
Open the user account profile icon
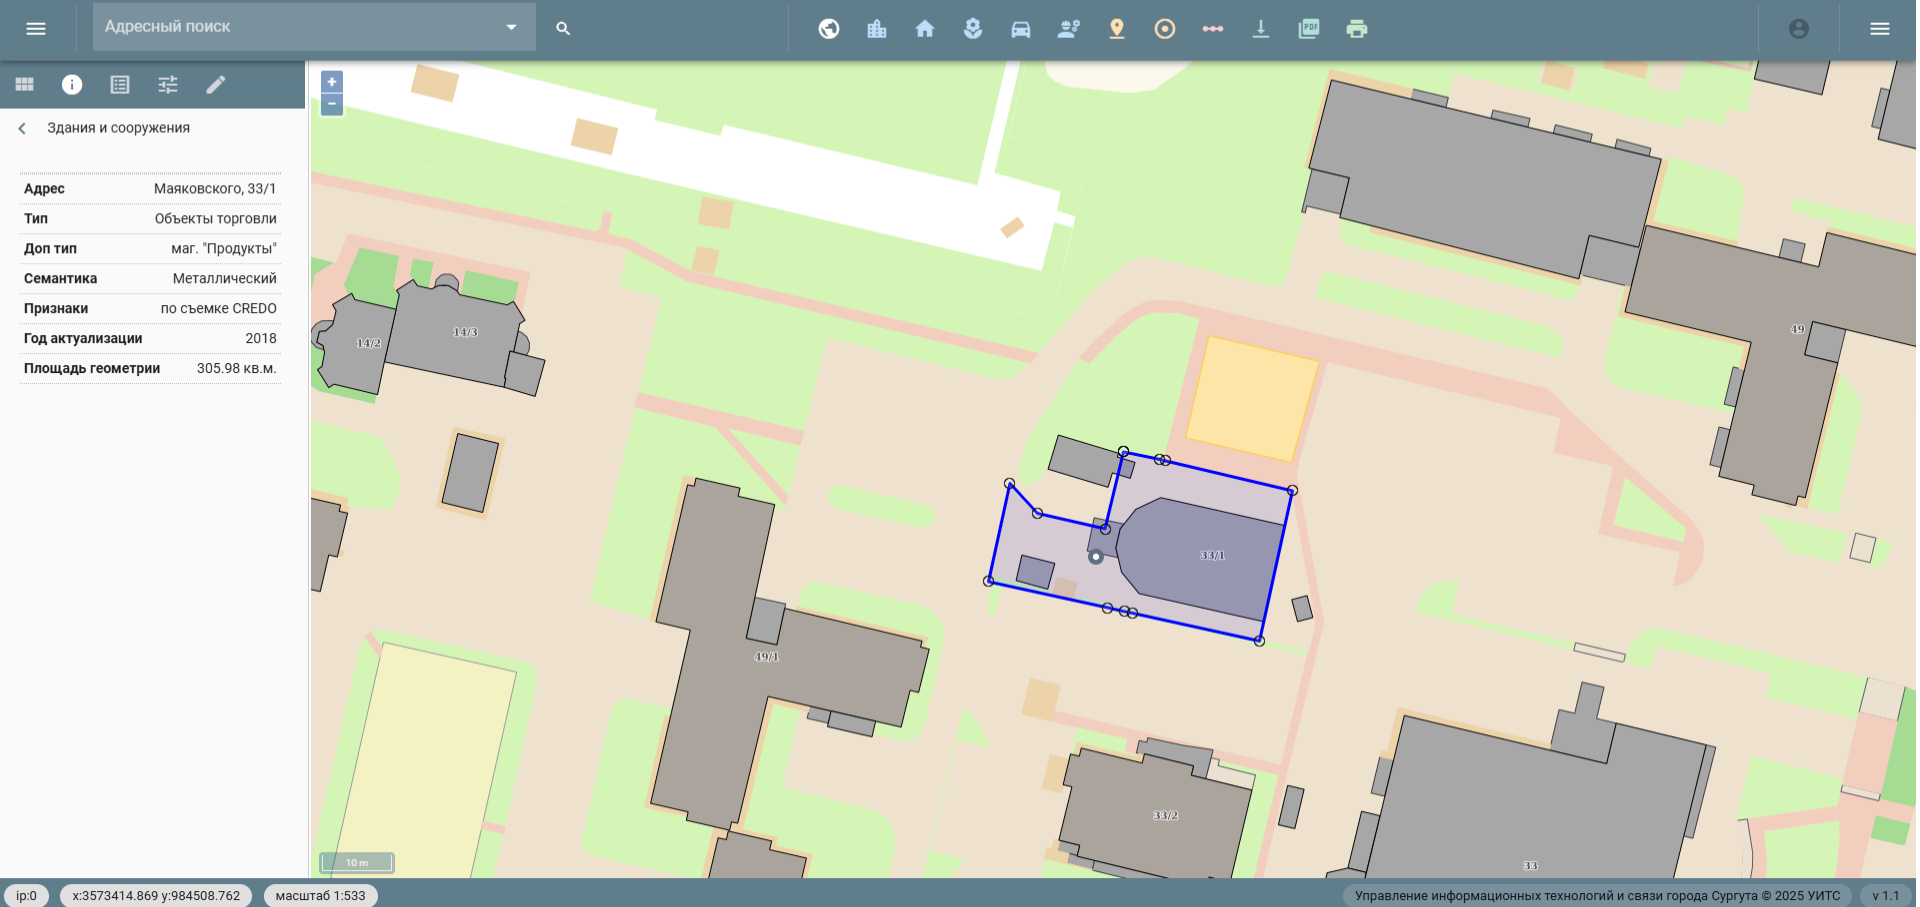(1799, 29)
